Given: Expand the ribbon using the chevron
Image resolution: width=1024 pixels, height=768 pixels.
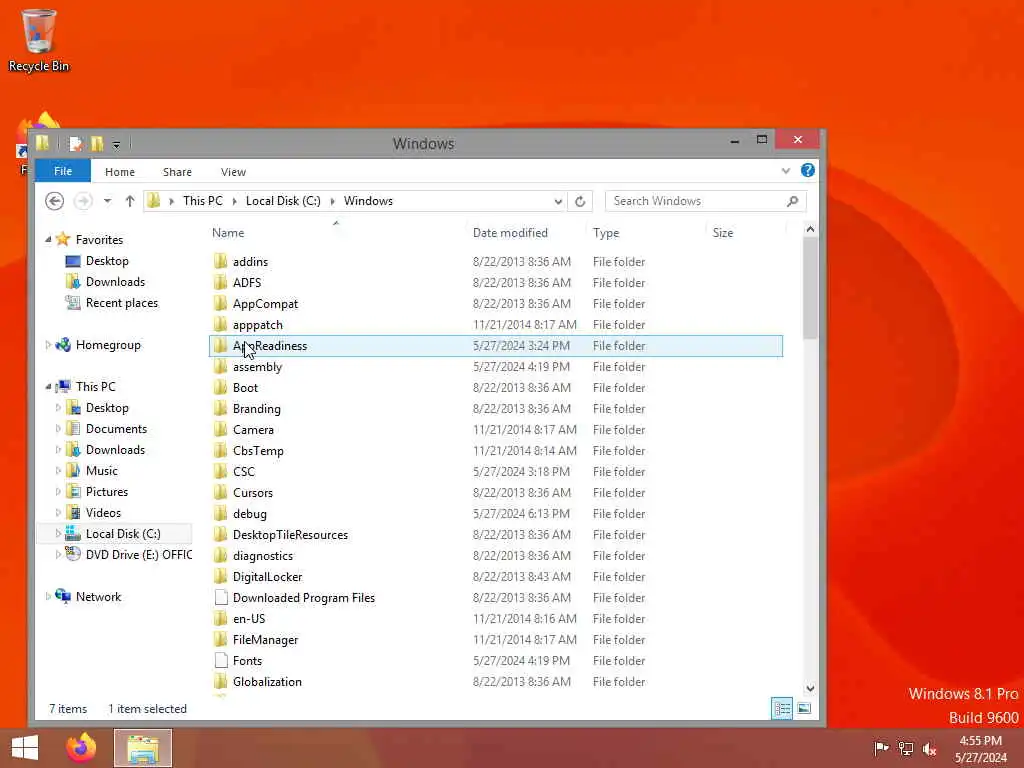Looking at the screenshot, I should click(x=786, y=171).
